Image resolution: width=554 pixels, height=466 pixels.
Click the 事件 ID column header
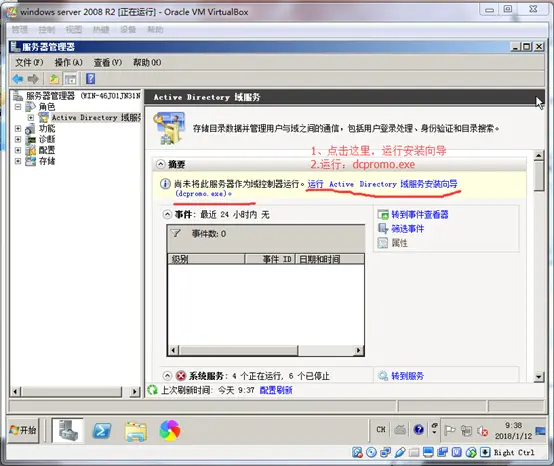pos(270,259)
